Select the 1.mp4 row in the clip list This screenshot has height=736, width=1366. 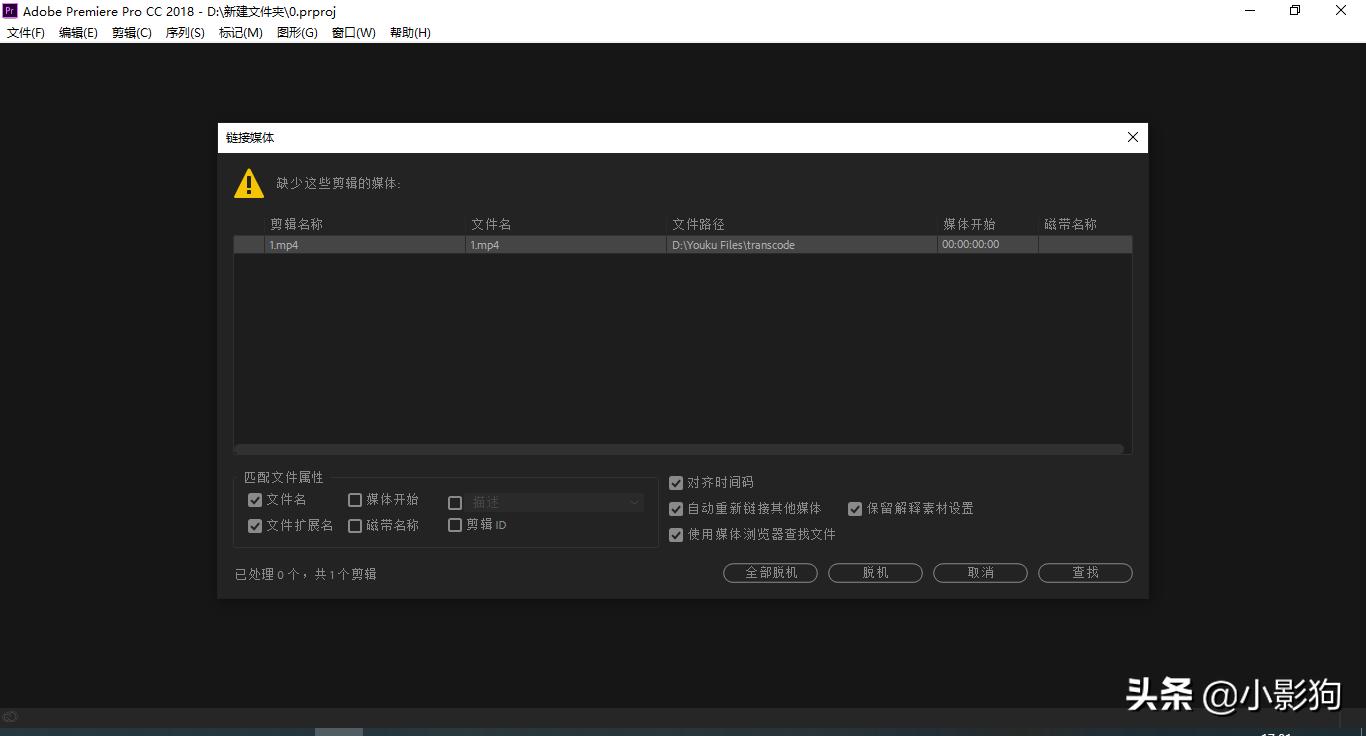600,245
